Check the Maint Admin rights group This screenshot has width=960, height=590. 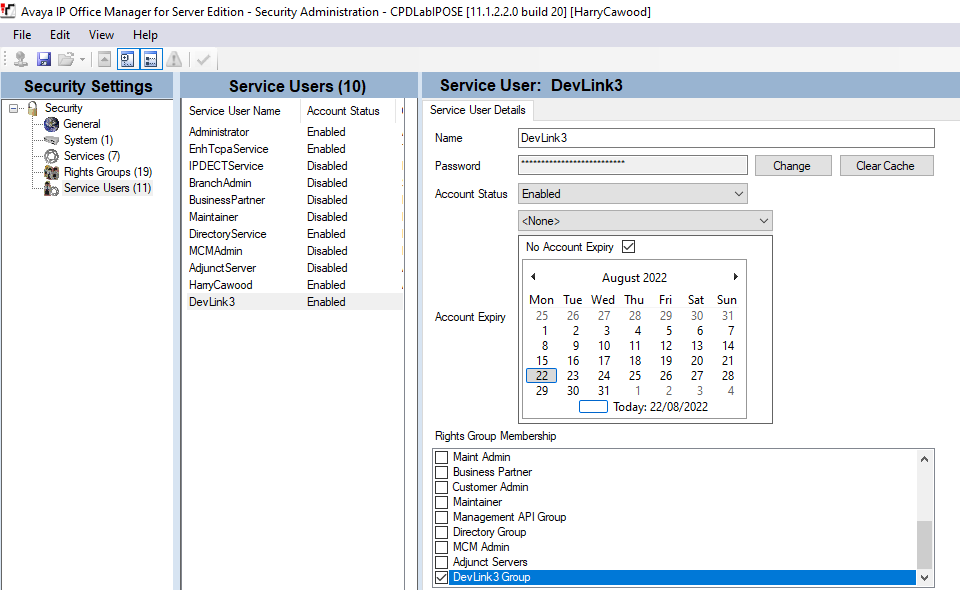[x=441, y=457]
